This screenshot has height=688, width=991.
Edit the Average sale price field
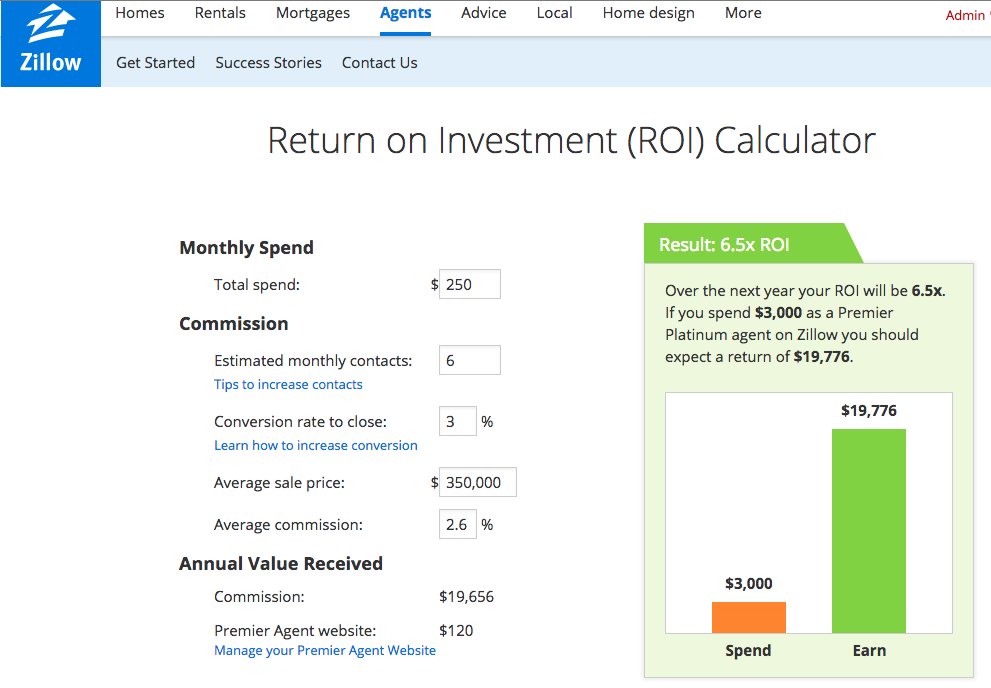point(478,483)
